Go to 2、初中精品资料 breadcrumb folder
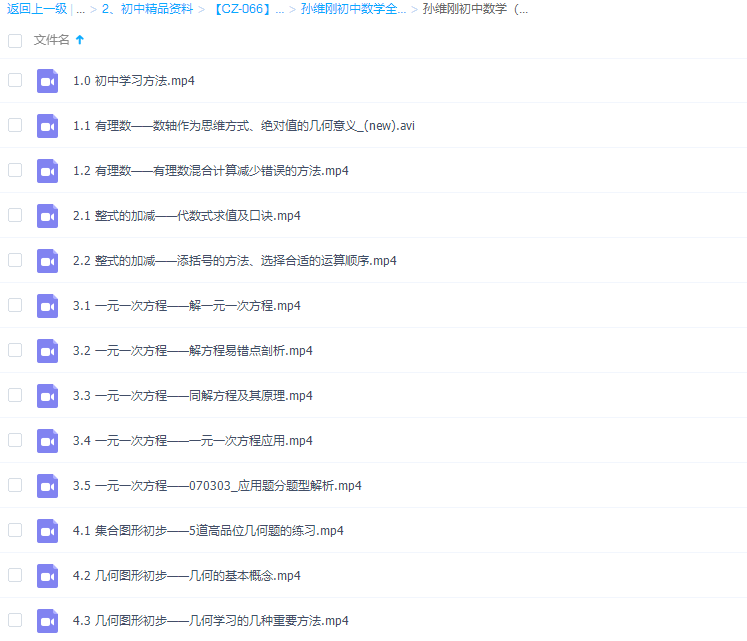This screenshot has height=641, width=747. pos(150,10)
